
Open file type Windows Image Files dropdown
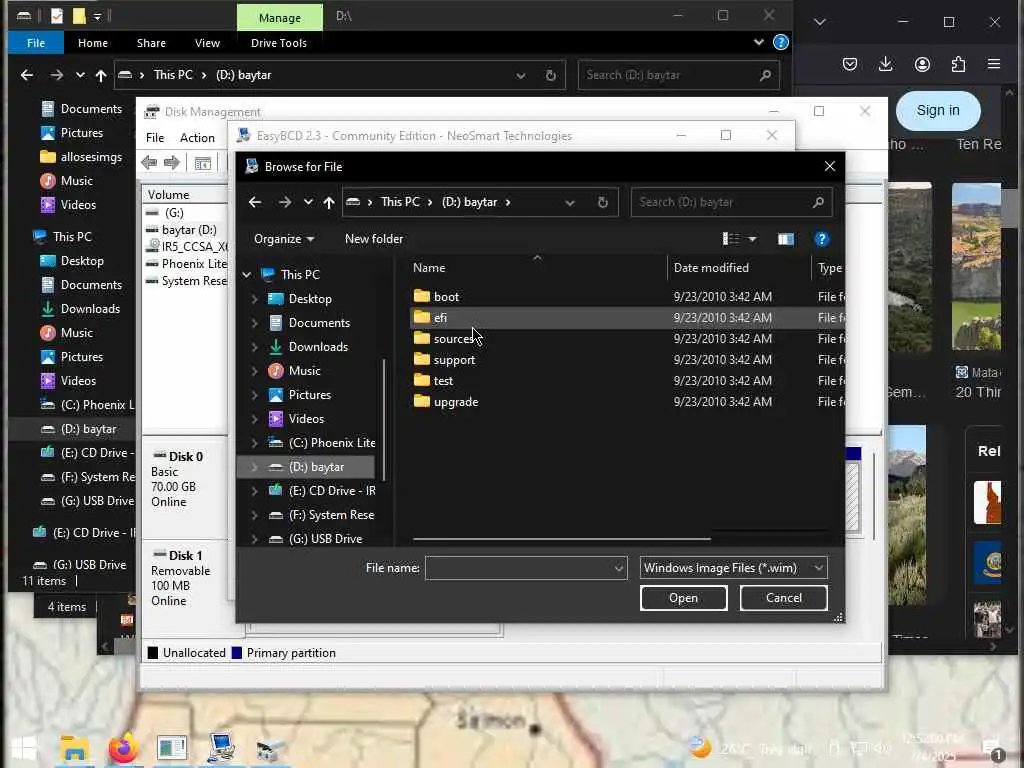tap(818, 568)
